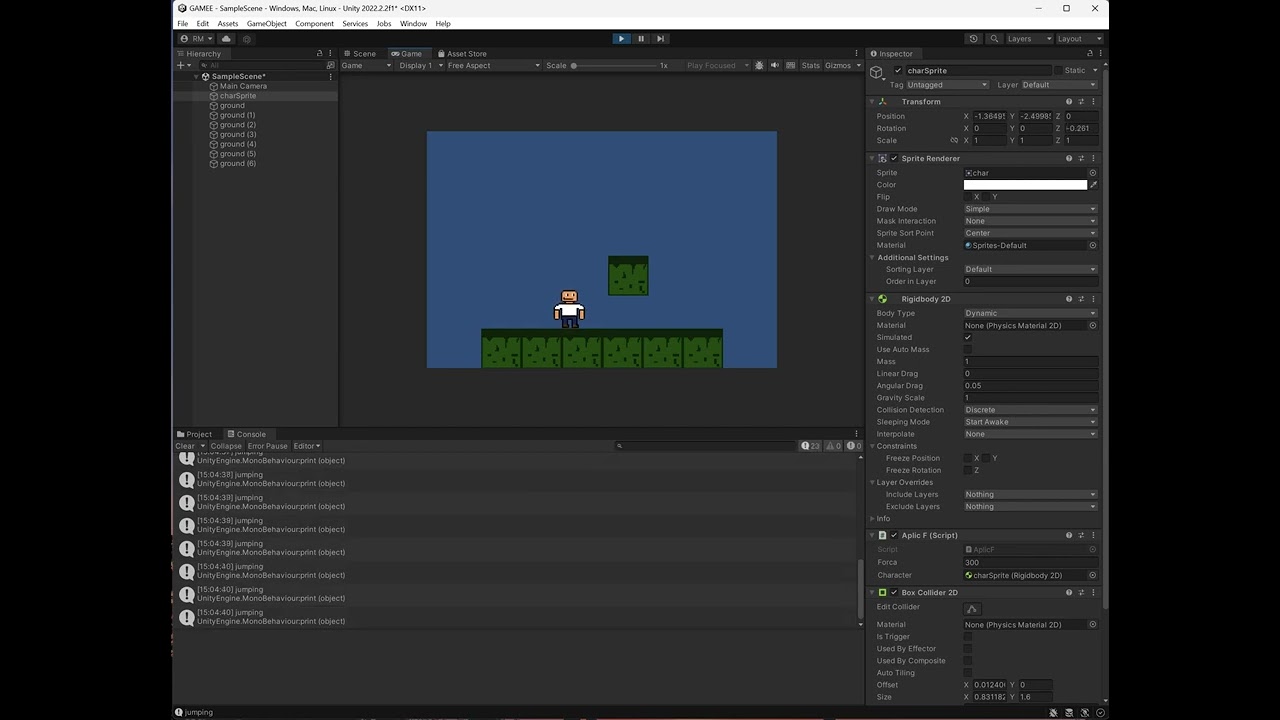Open the Body Type dropdown

point(1029,313)
